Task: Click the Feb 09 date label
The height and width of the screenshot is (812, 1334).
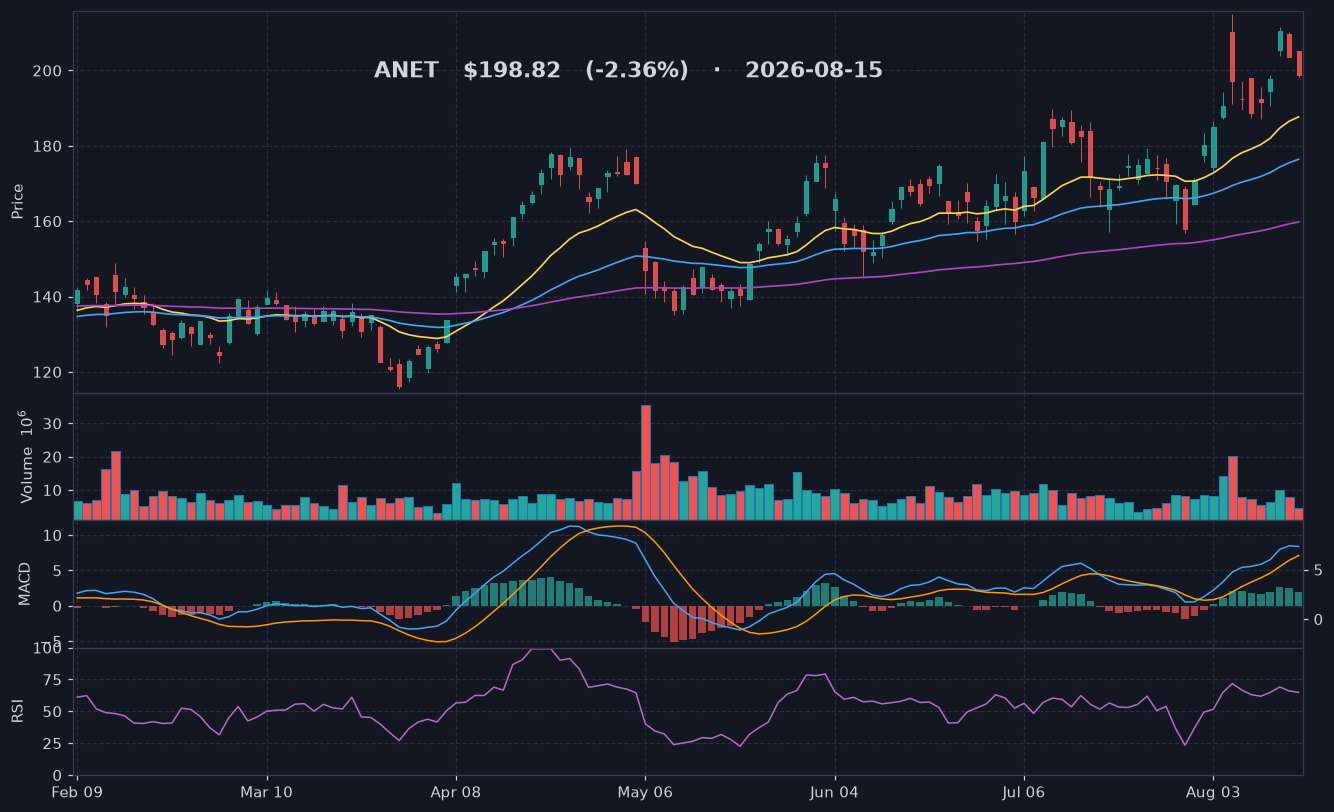Action: (x=78, y=793)
